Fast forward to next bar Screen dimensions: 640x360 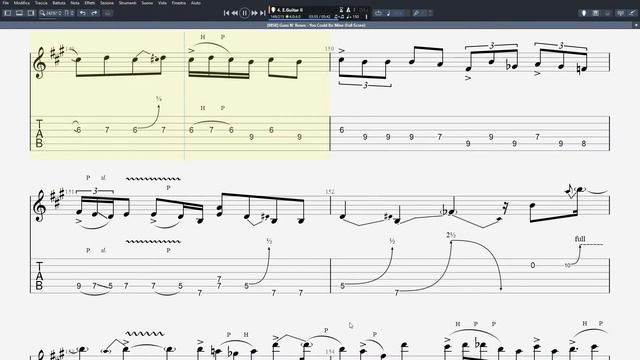click(254, 13)
